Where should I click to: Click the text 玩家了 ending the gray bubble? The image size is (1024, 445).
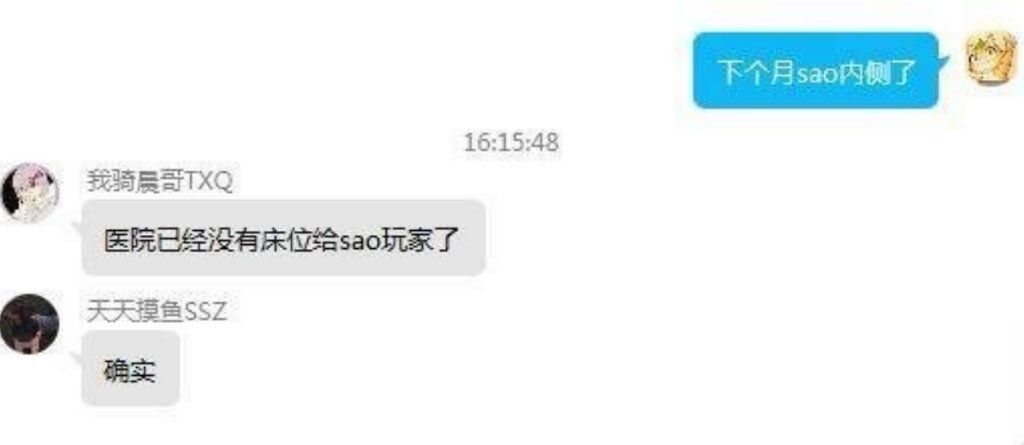tap(422, 241)
